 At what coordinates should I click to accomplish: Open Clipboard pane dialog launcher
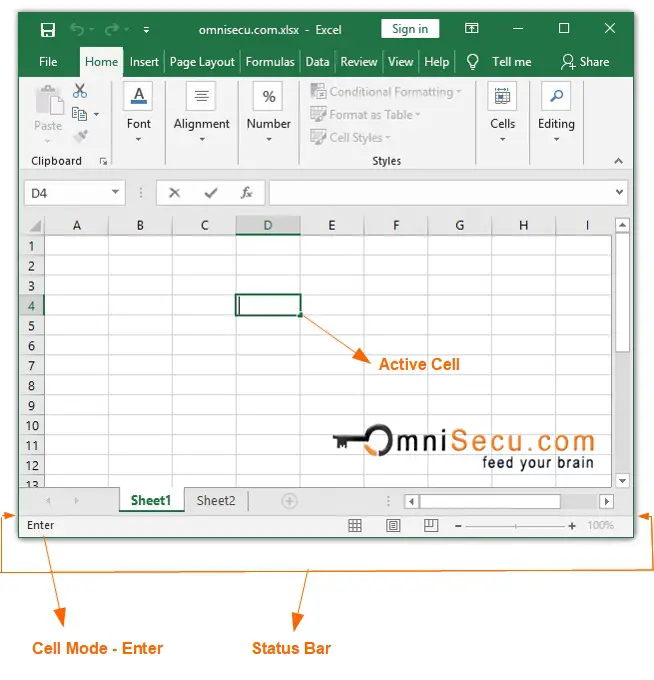[x=103, y=161]
